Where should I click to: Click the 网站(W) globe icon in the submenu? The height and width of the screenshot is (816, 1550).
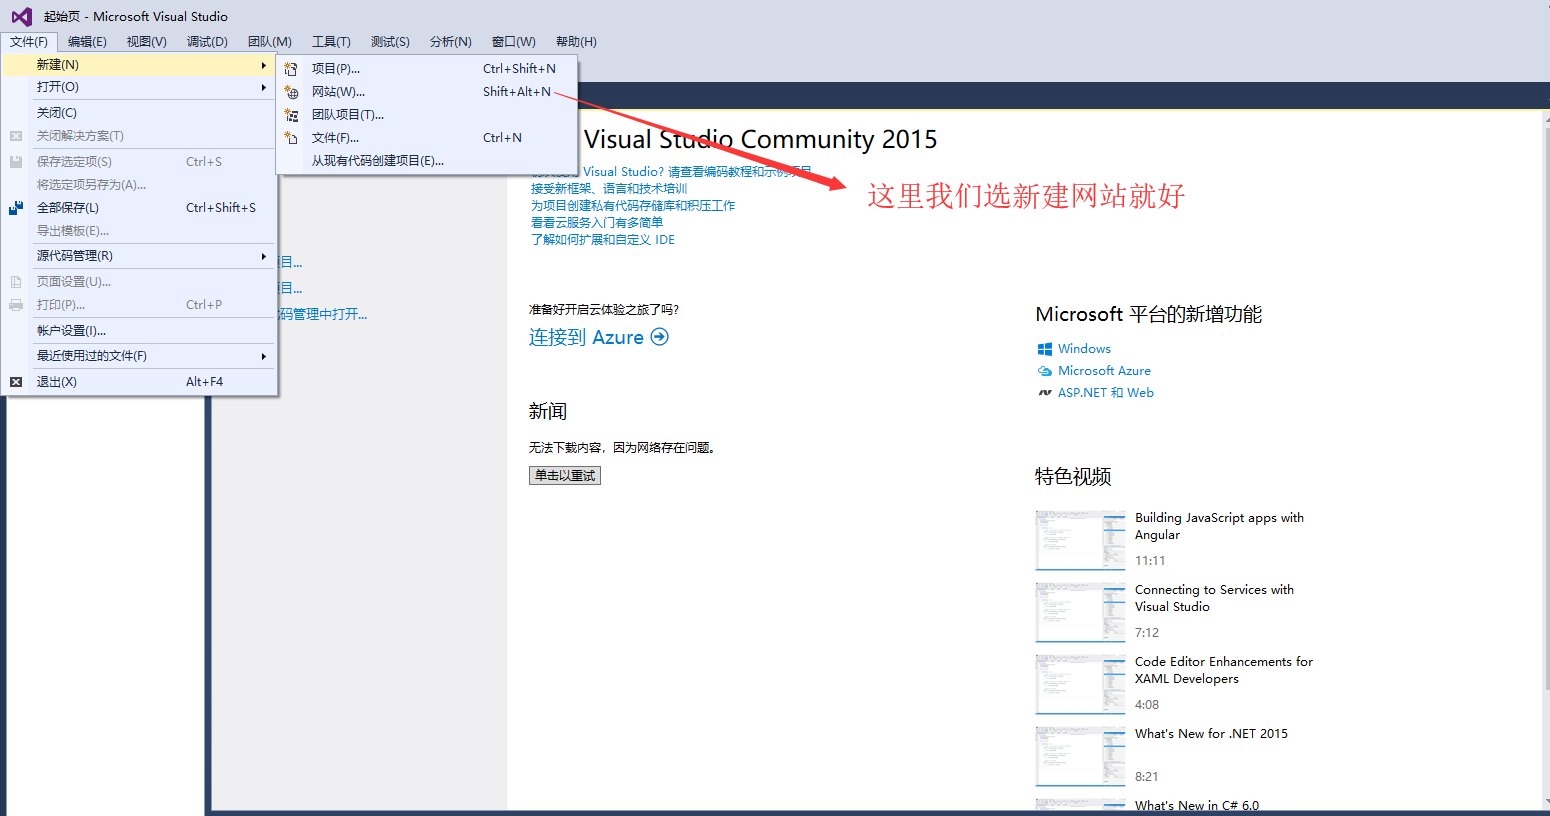(x=290, y=91)
